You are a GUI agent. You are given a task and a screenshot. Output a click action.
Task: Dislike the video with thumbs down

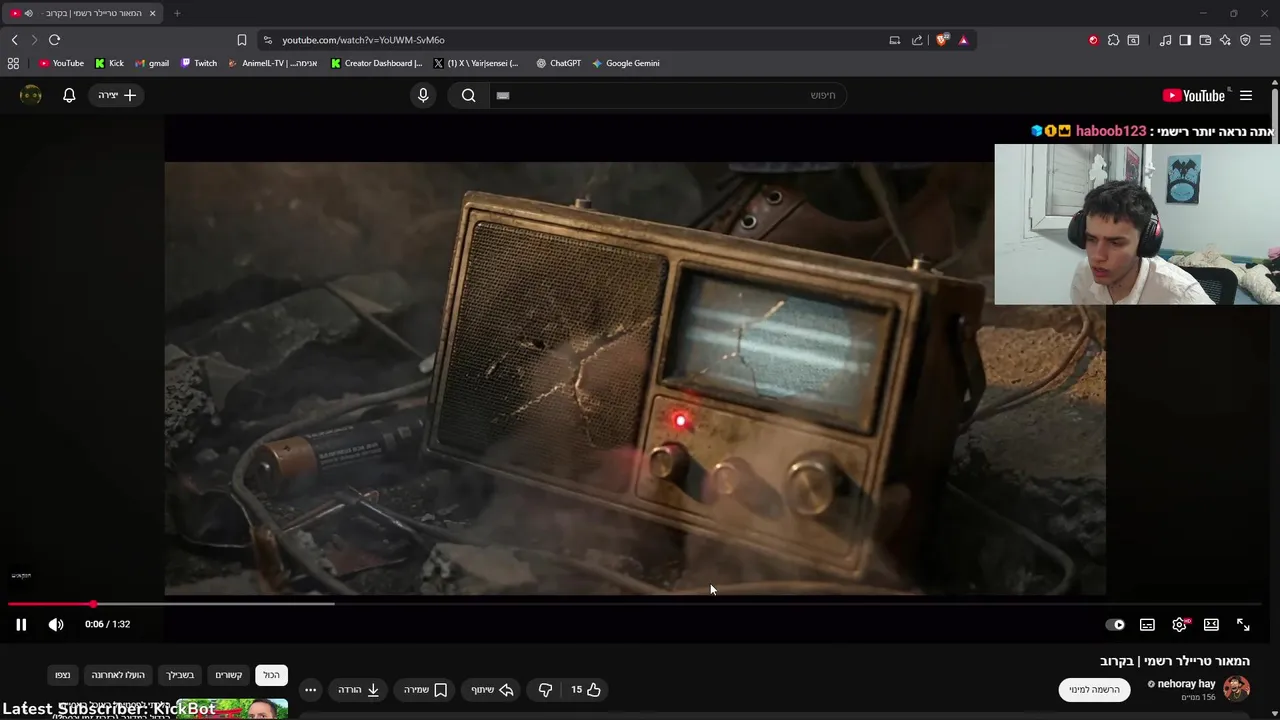tap(545, 689)
